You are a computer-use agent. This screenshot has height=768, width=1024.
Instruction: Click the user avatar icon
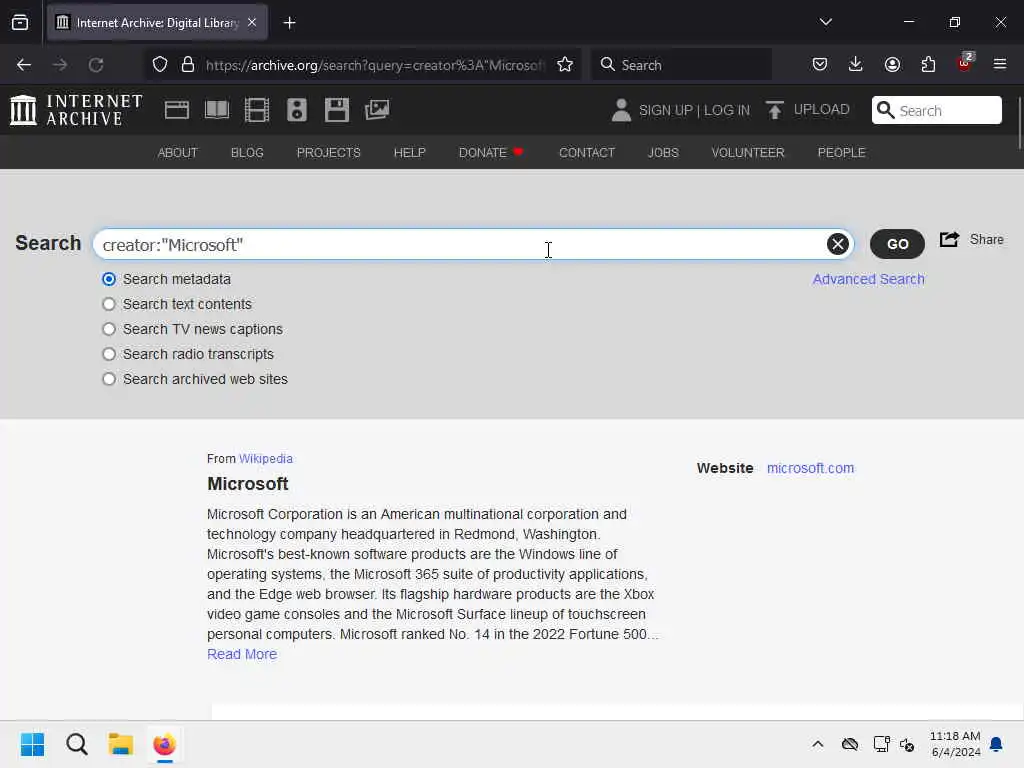[x=621, y=110]
